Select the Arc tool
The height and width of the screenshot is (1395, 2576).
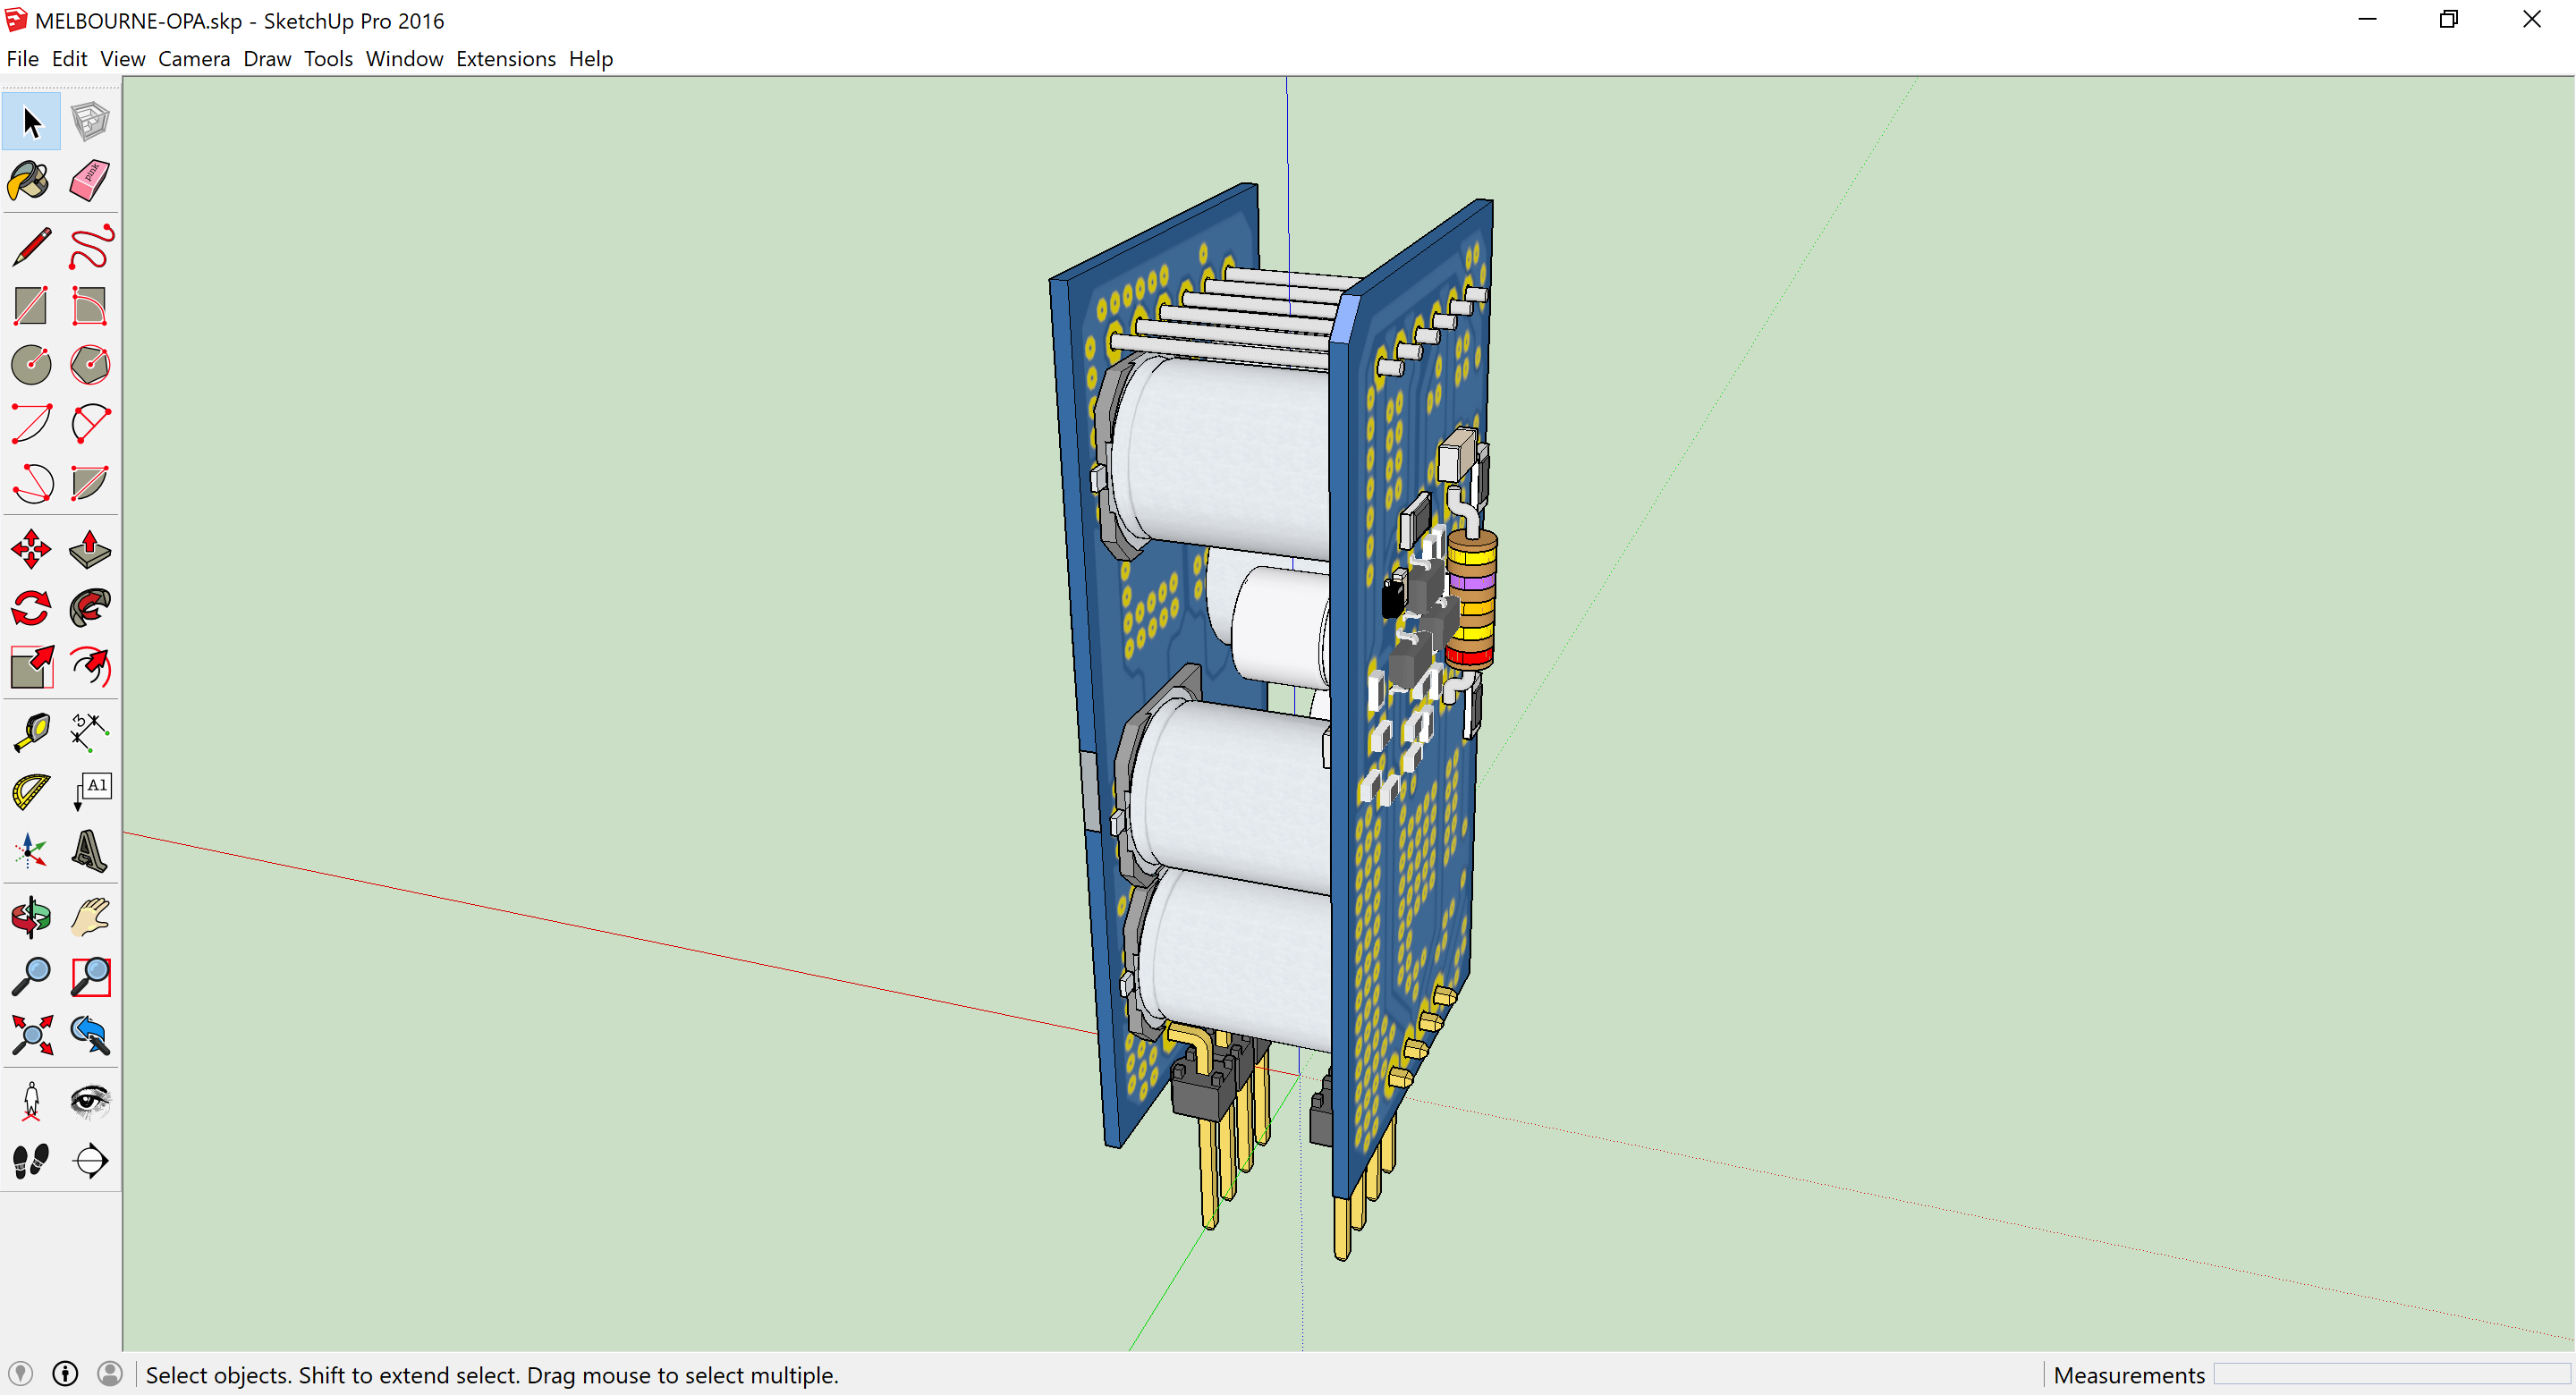pos(31,424)
